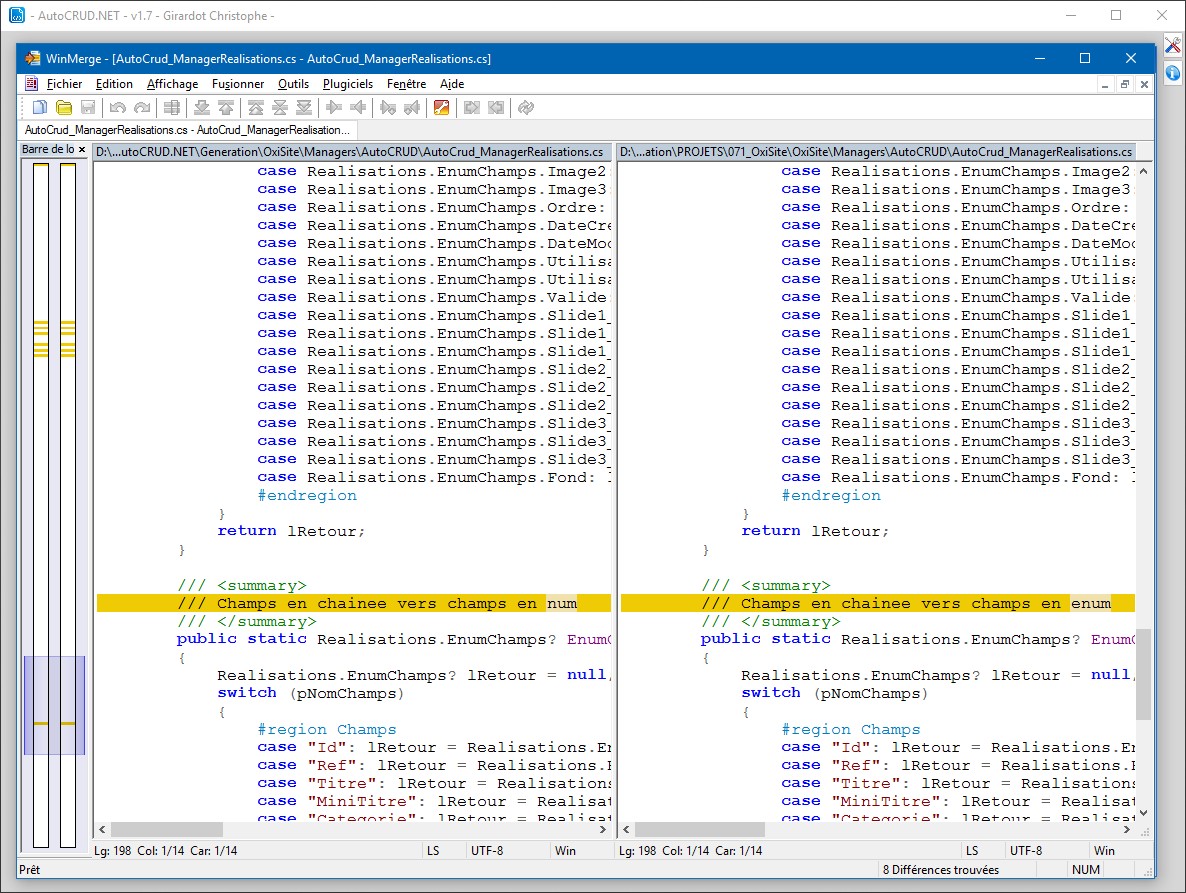Jump to current difference icon
Screen dimensions: 1186x893
(280, 107)
